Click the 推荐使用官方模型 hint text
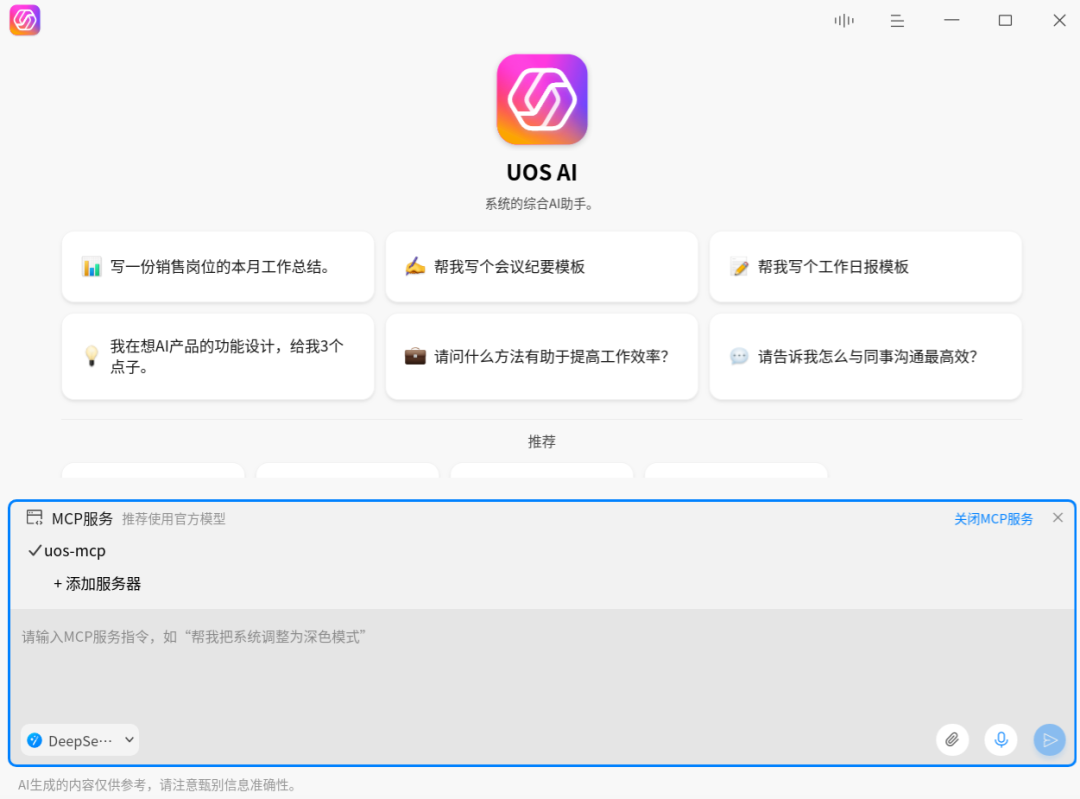1080x799 pixels. pyautogui.click(x=174, y=519)
